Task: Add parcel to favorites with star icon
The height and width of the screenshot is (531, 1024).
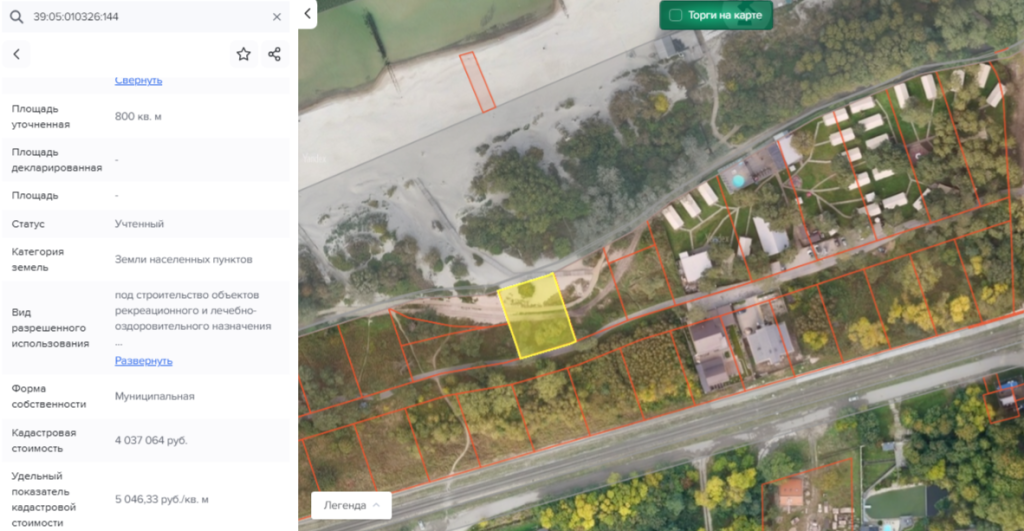Action: 243,54
